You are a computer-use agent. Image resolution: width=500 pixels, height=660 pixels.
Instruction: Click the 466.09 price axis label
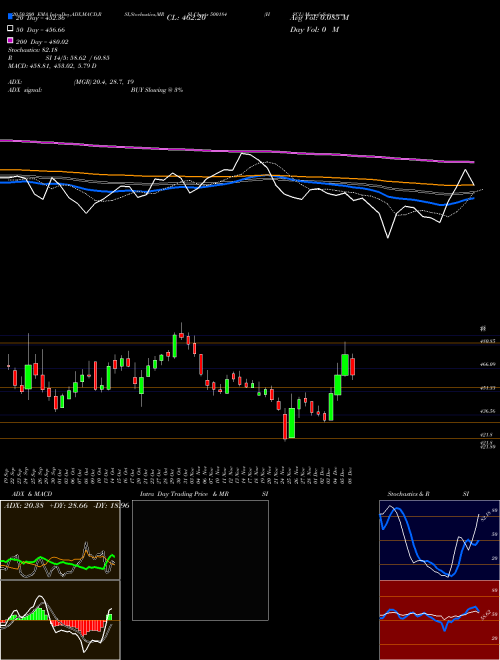click(487, 364)
